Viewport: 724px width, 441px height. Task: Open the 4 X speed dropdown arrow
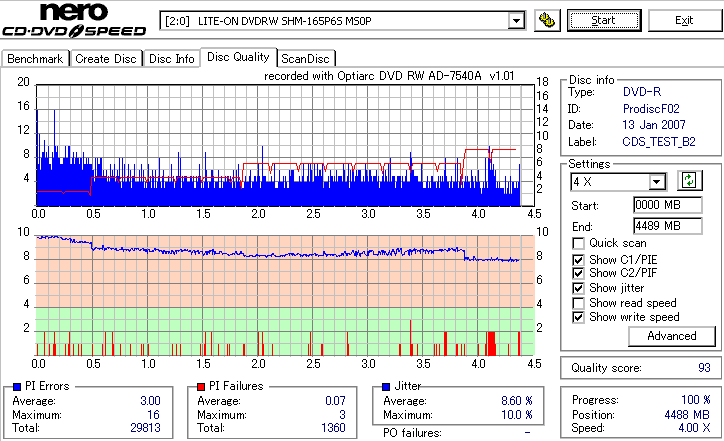(x=656, y=182)
